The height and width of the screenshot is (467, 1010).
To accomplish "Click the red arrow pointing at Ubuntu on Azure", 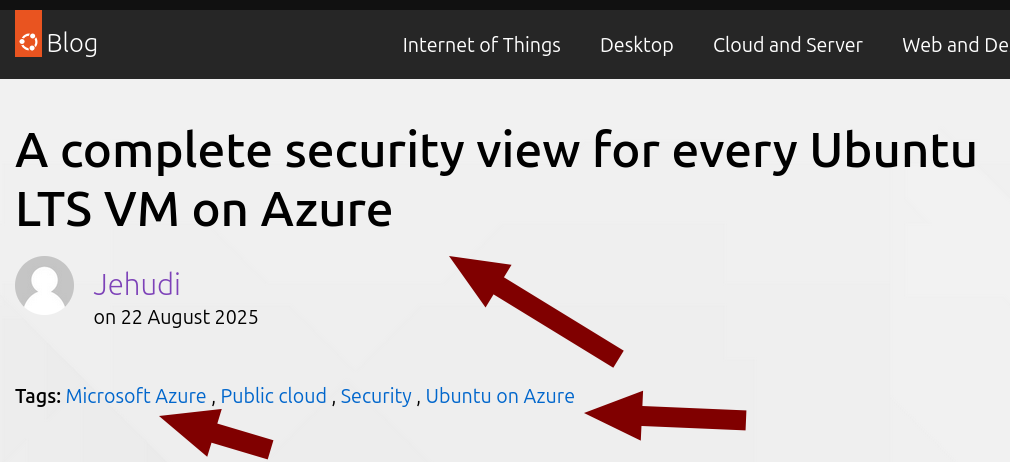I will 665,415.
